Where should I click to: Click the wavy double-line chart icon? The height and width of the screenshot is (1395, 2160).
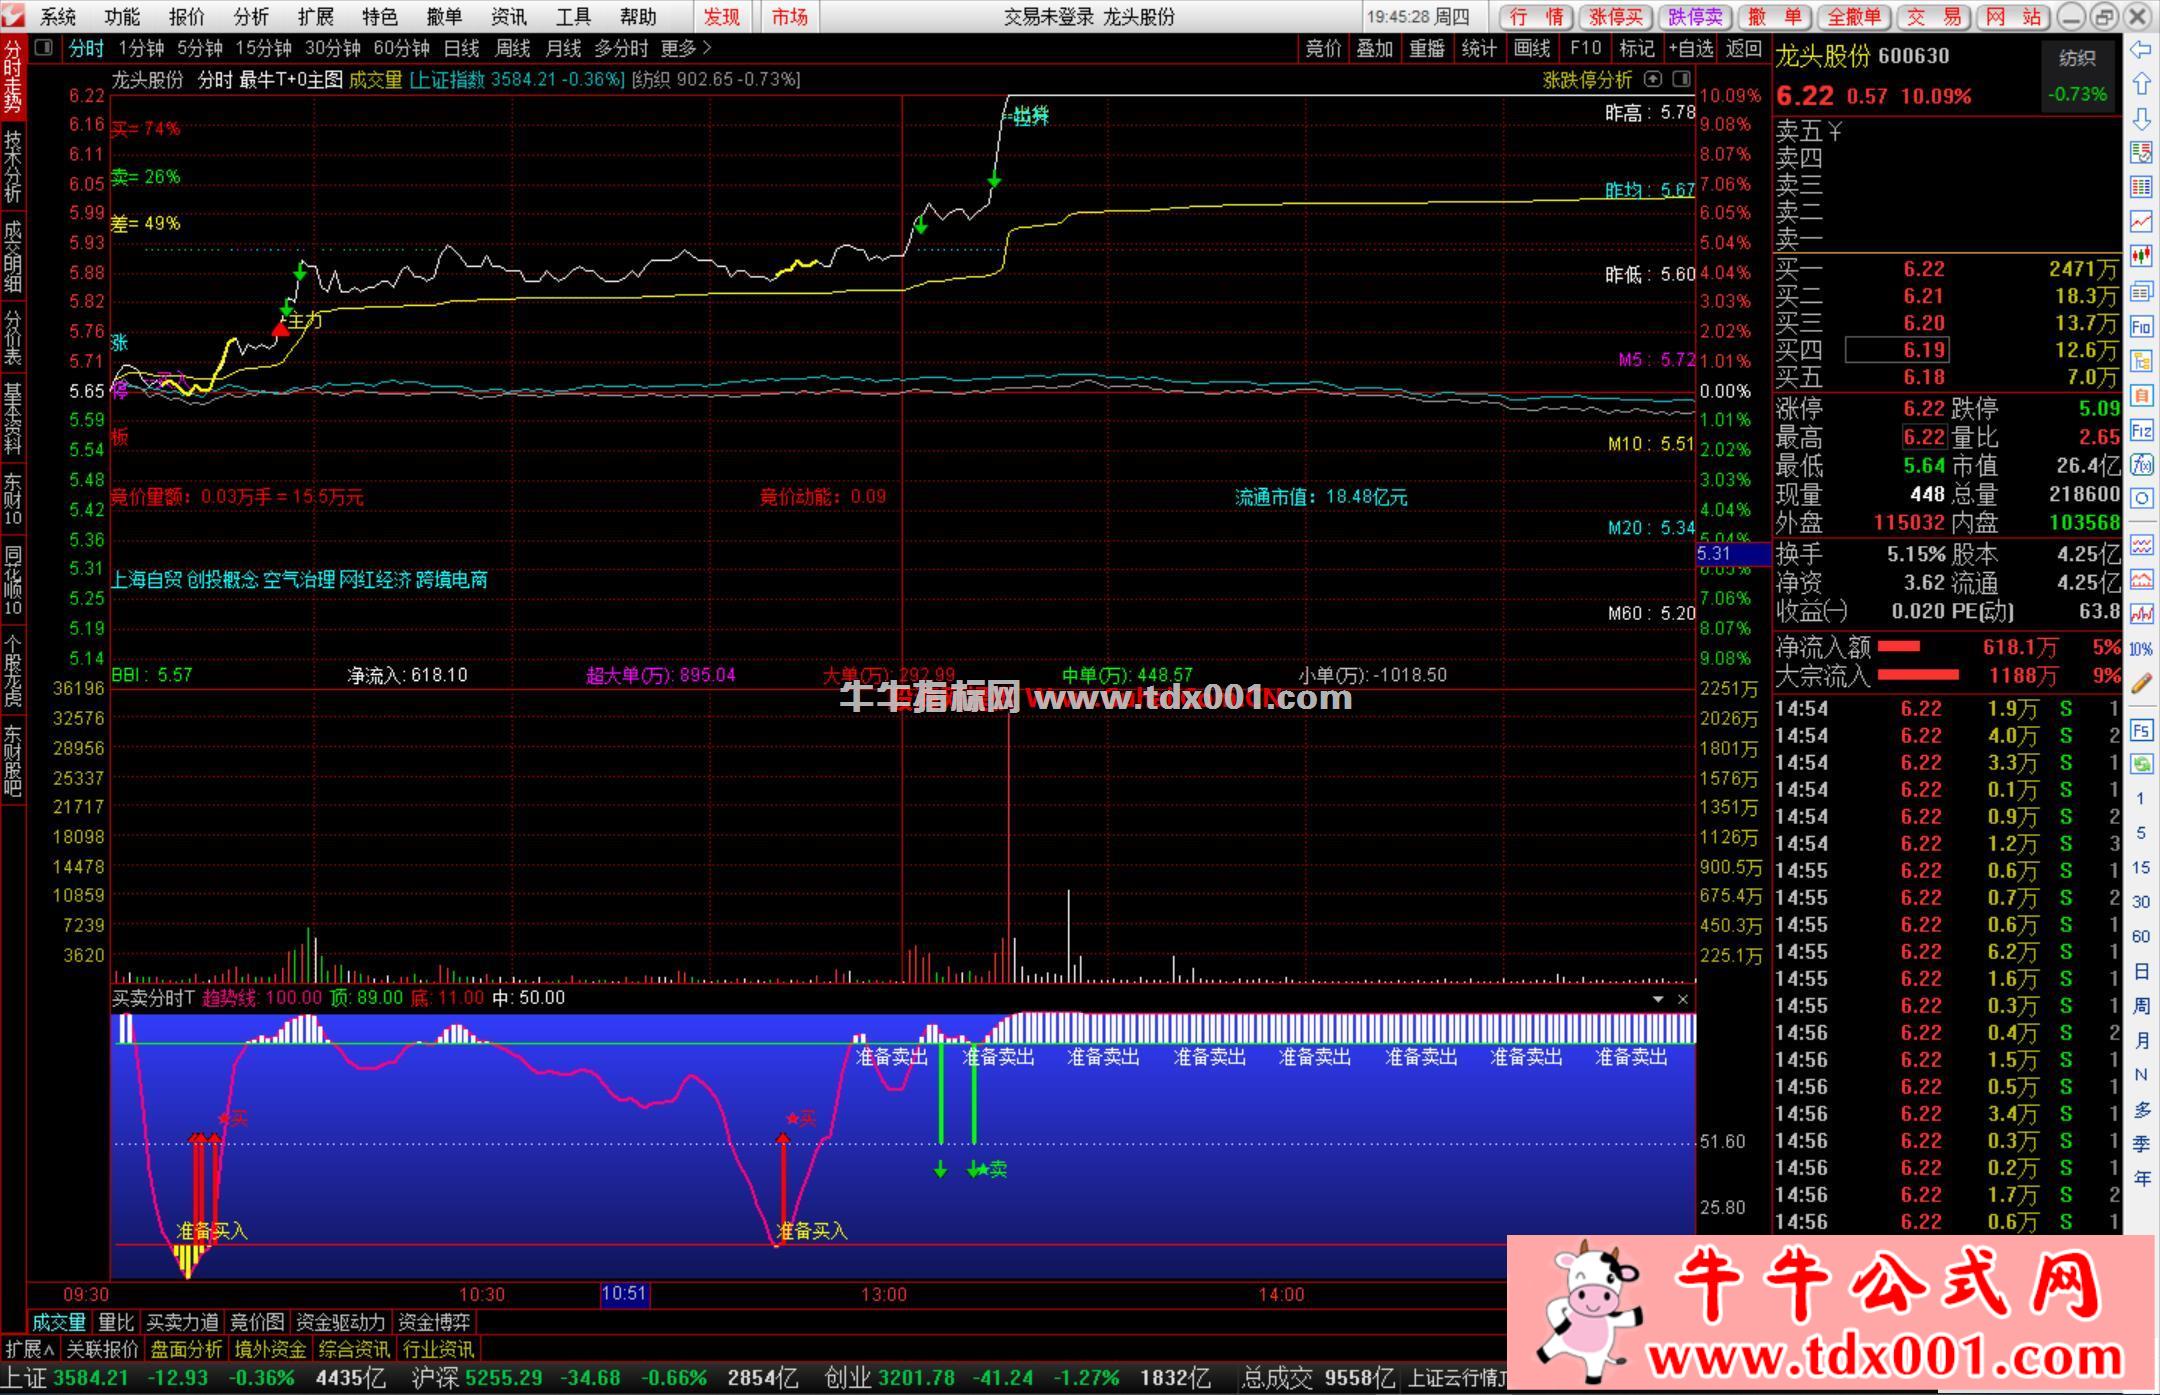[x=2141, y=545]
